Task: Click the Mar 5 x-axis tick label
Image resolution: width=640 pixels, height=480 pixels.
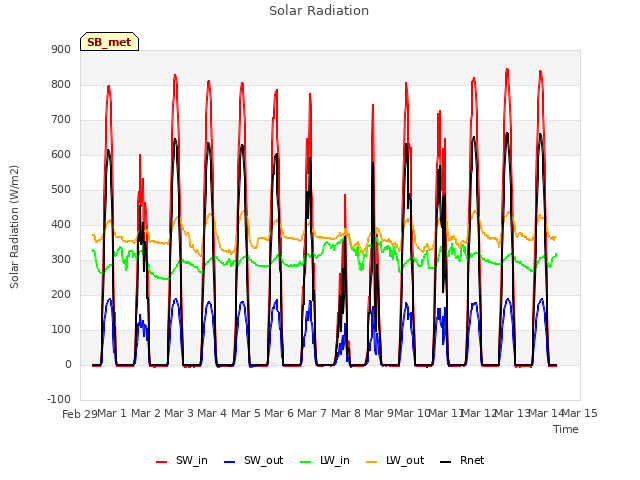Action: click(246, 413)
